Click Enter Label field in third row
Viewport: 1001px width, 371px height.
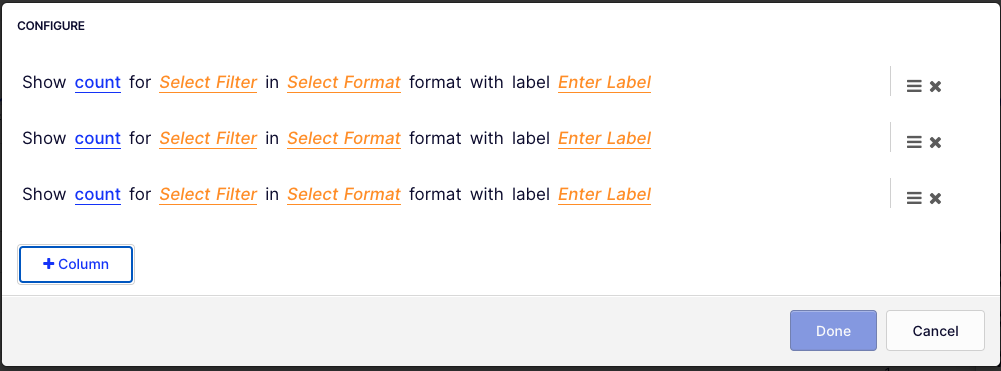(x=605, y=194)
